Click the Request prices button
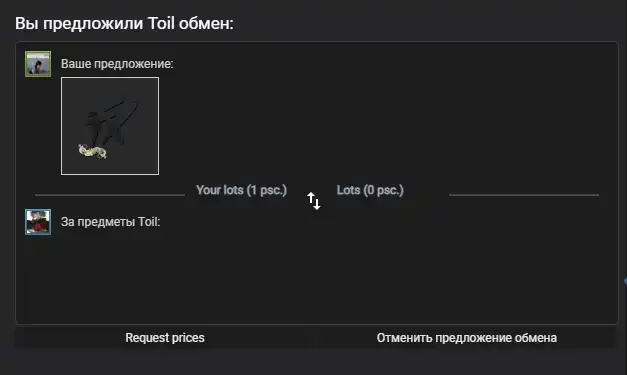 (x=165, y=338)
